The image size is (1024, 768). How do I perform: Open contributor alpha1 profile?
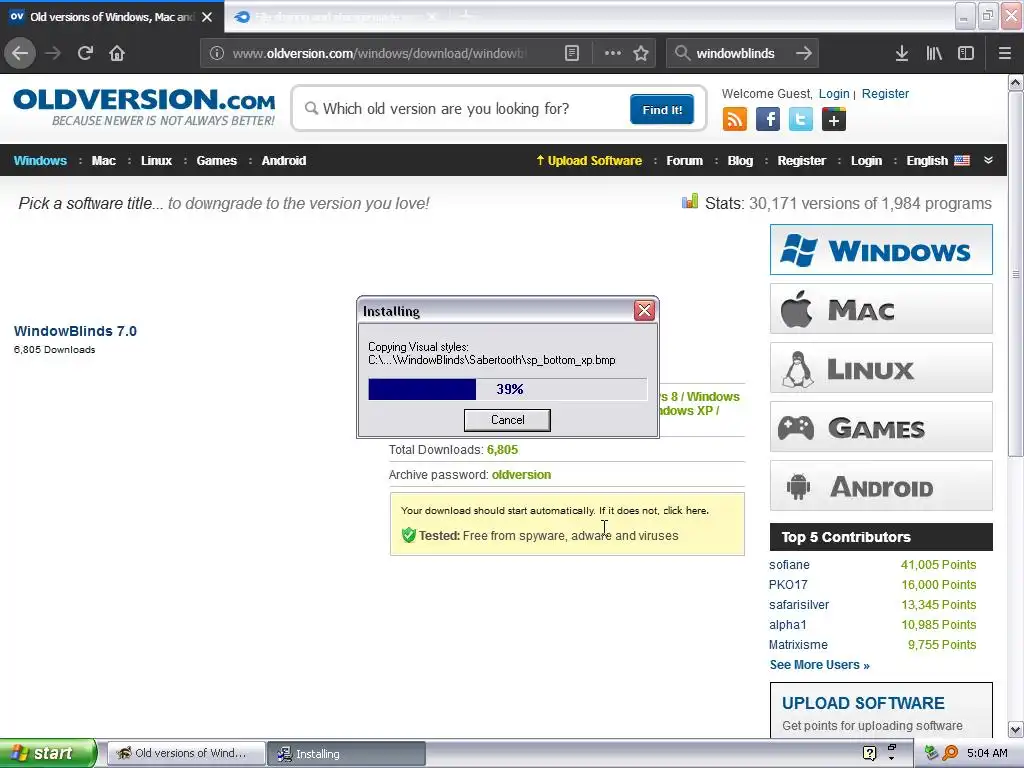click(788, 625)
